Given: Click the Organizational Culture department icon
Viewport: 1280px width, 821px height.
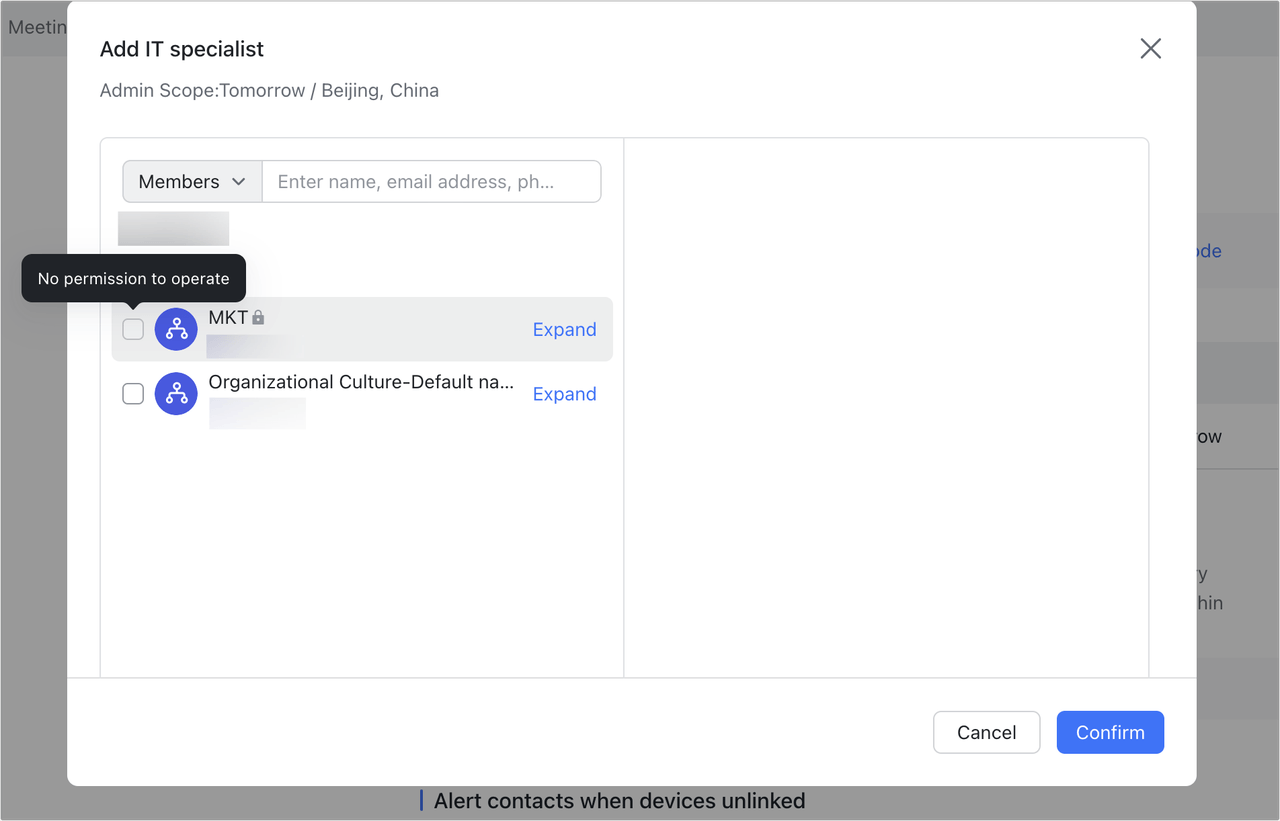Looking at the screenshot, I should [x=176, y=394].
